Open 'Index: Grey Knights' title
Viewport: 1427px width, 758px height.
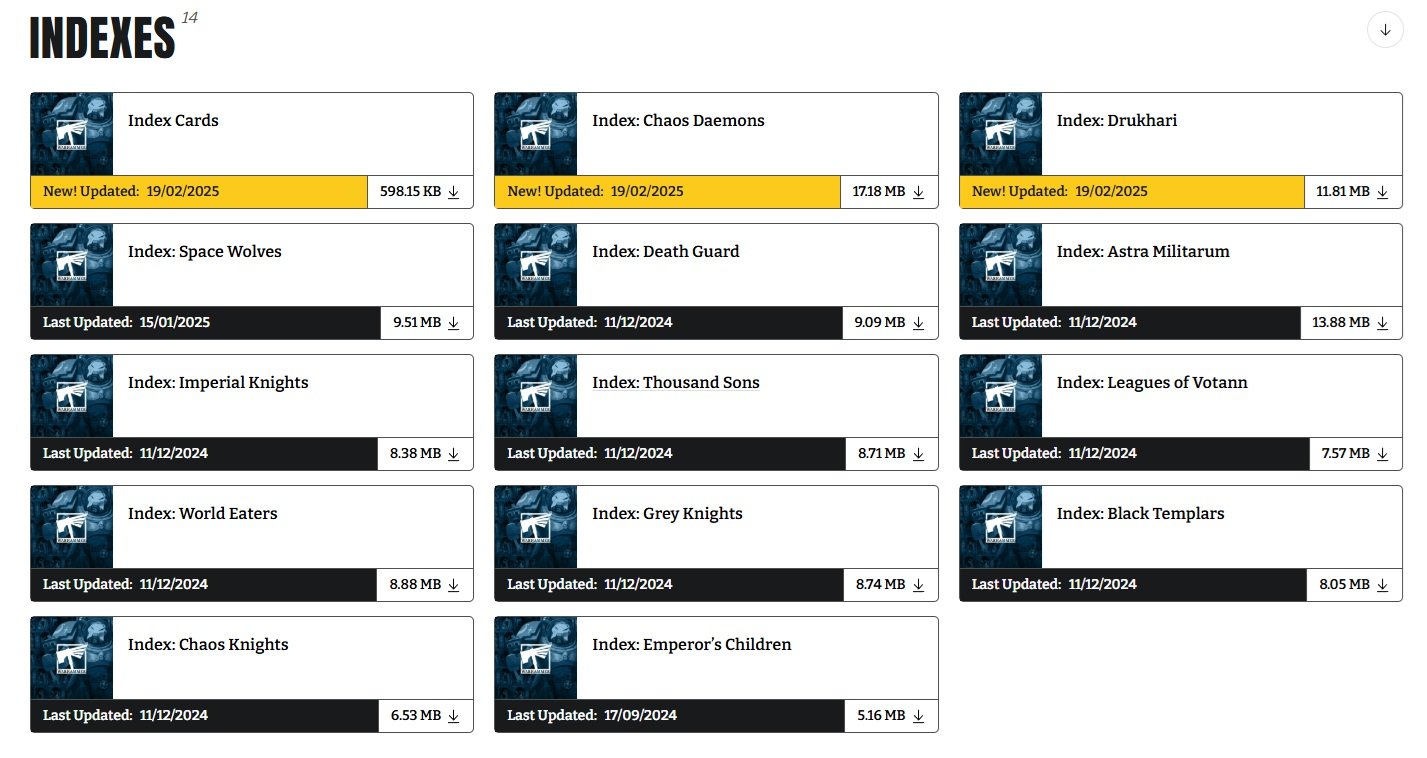667,514
